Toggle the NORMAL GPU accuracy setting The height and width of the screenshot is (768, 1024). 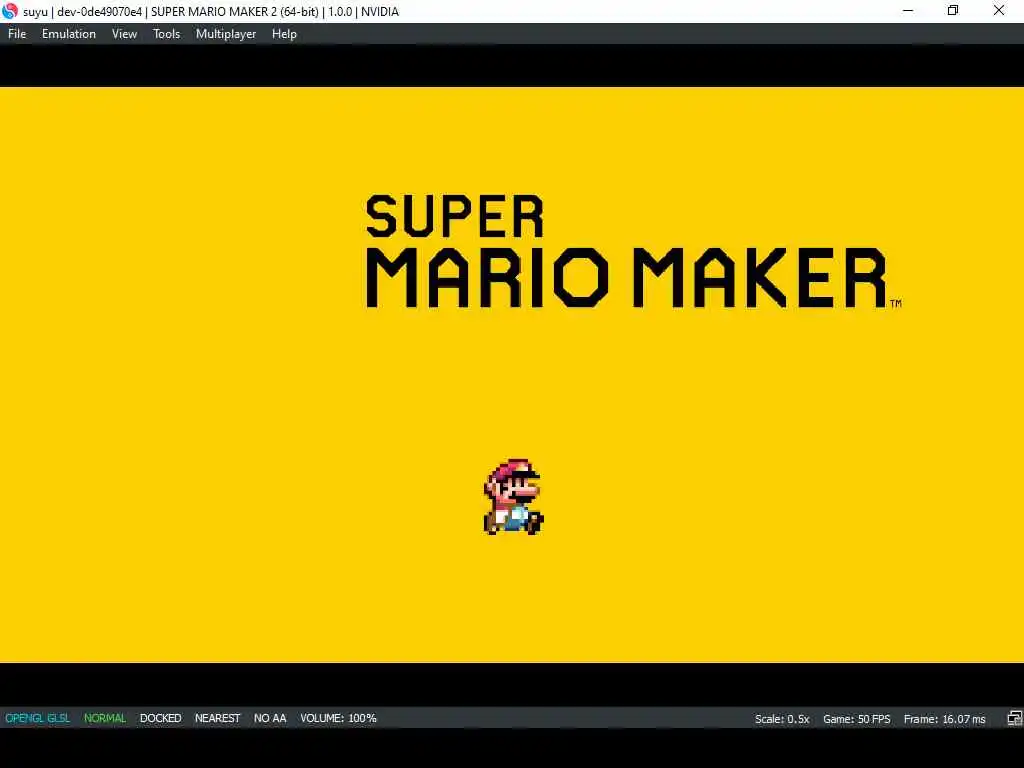click(x=104, y=718)
